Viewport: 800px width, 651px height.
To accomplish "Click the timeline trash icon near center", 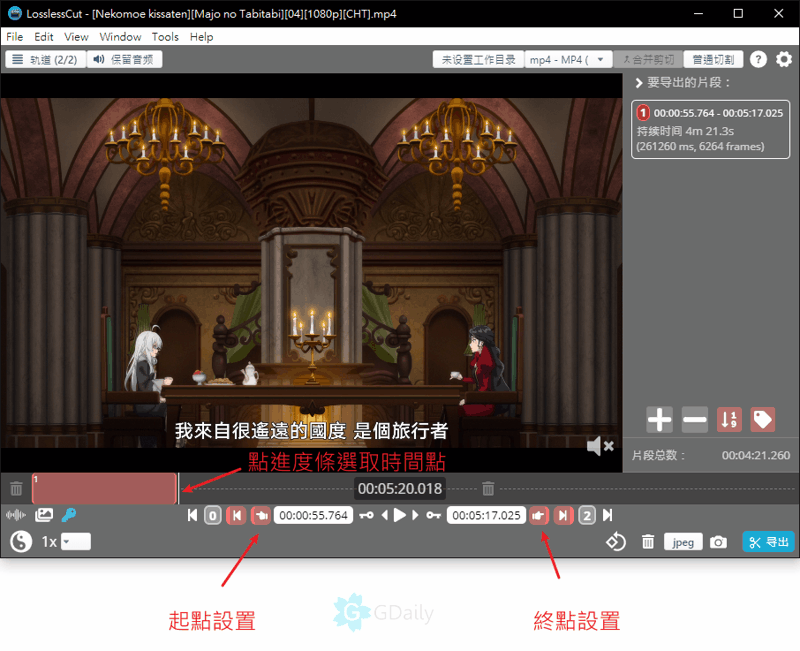I will (488, 489).
